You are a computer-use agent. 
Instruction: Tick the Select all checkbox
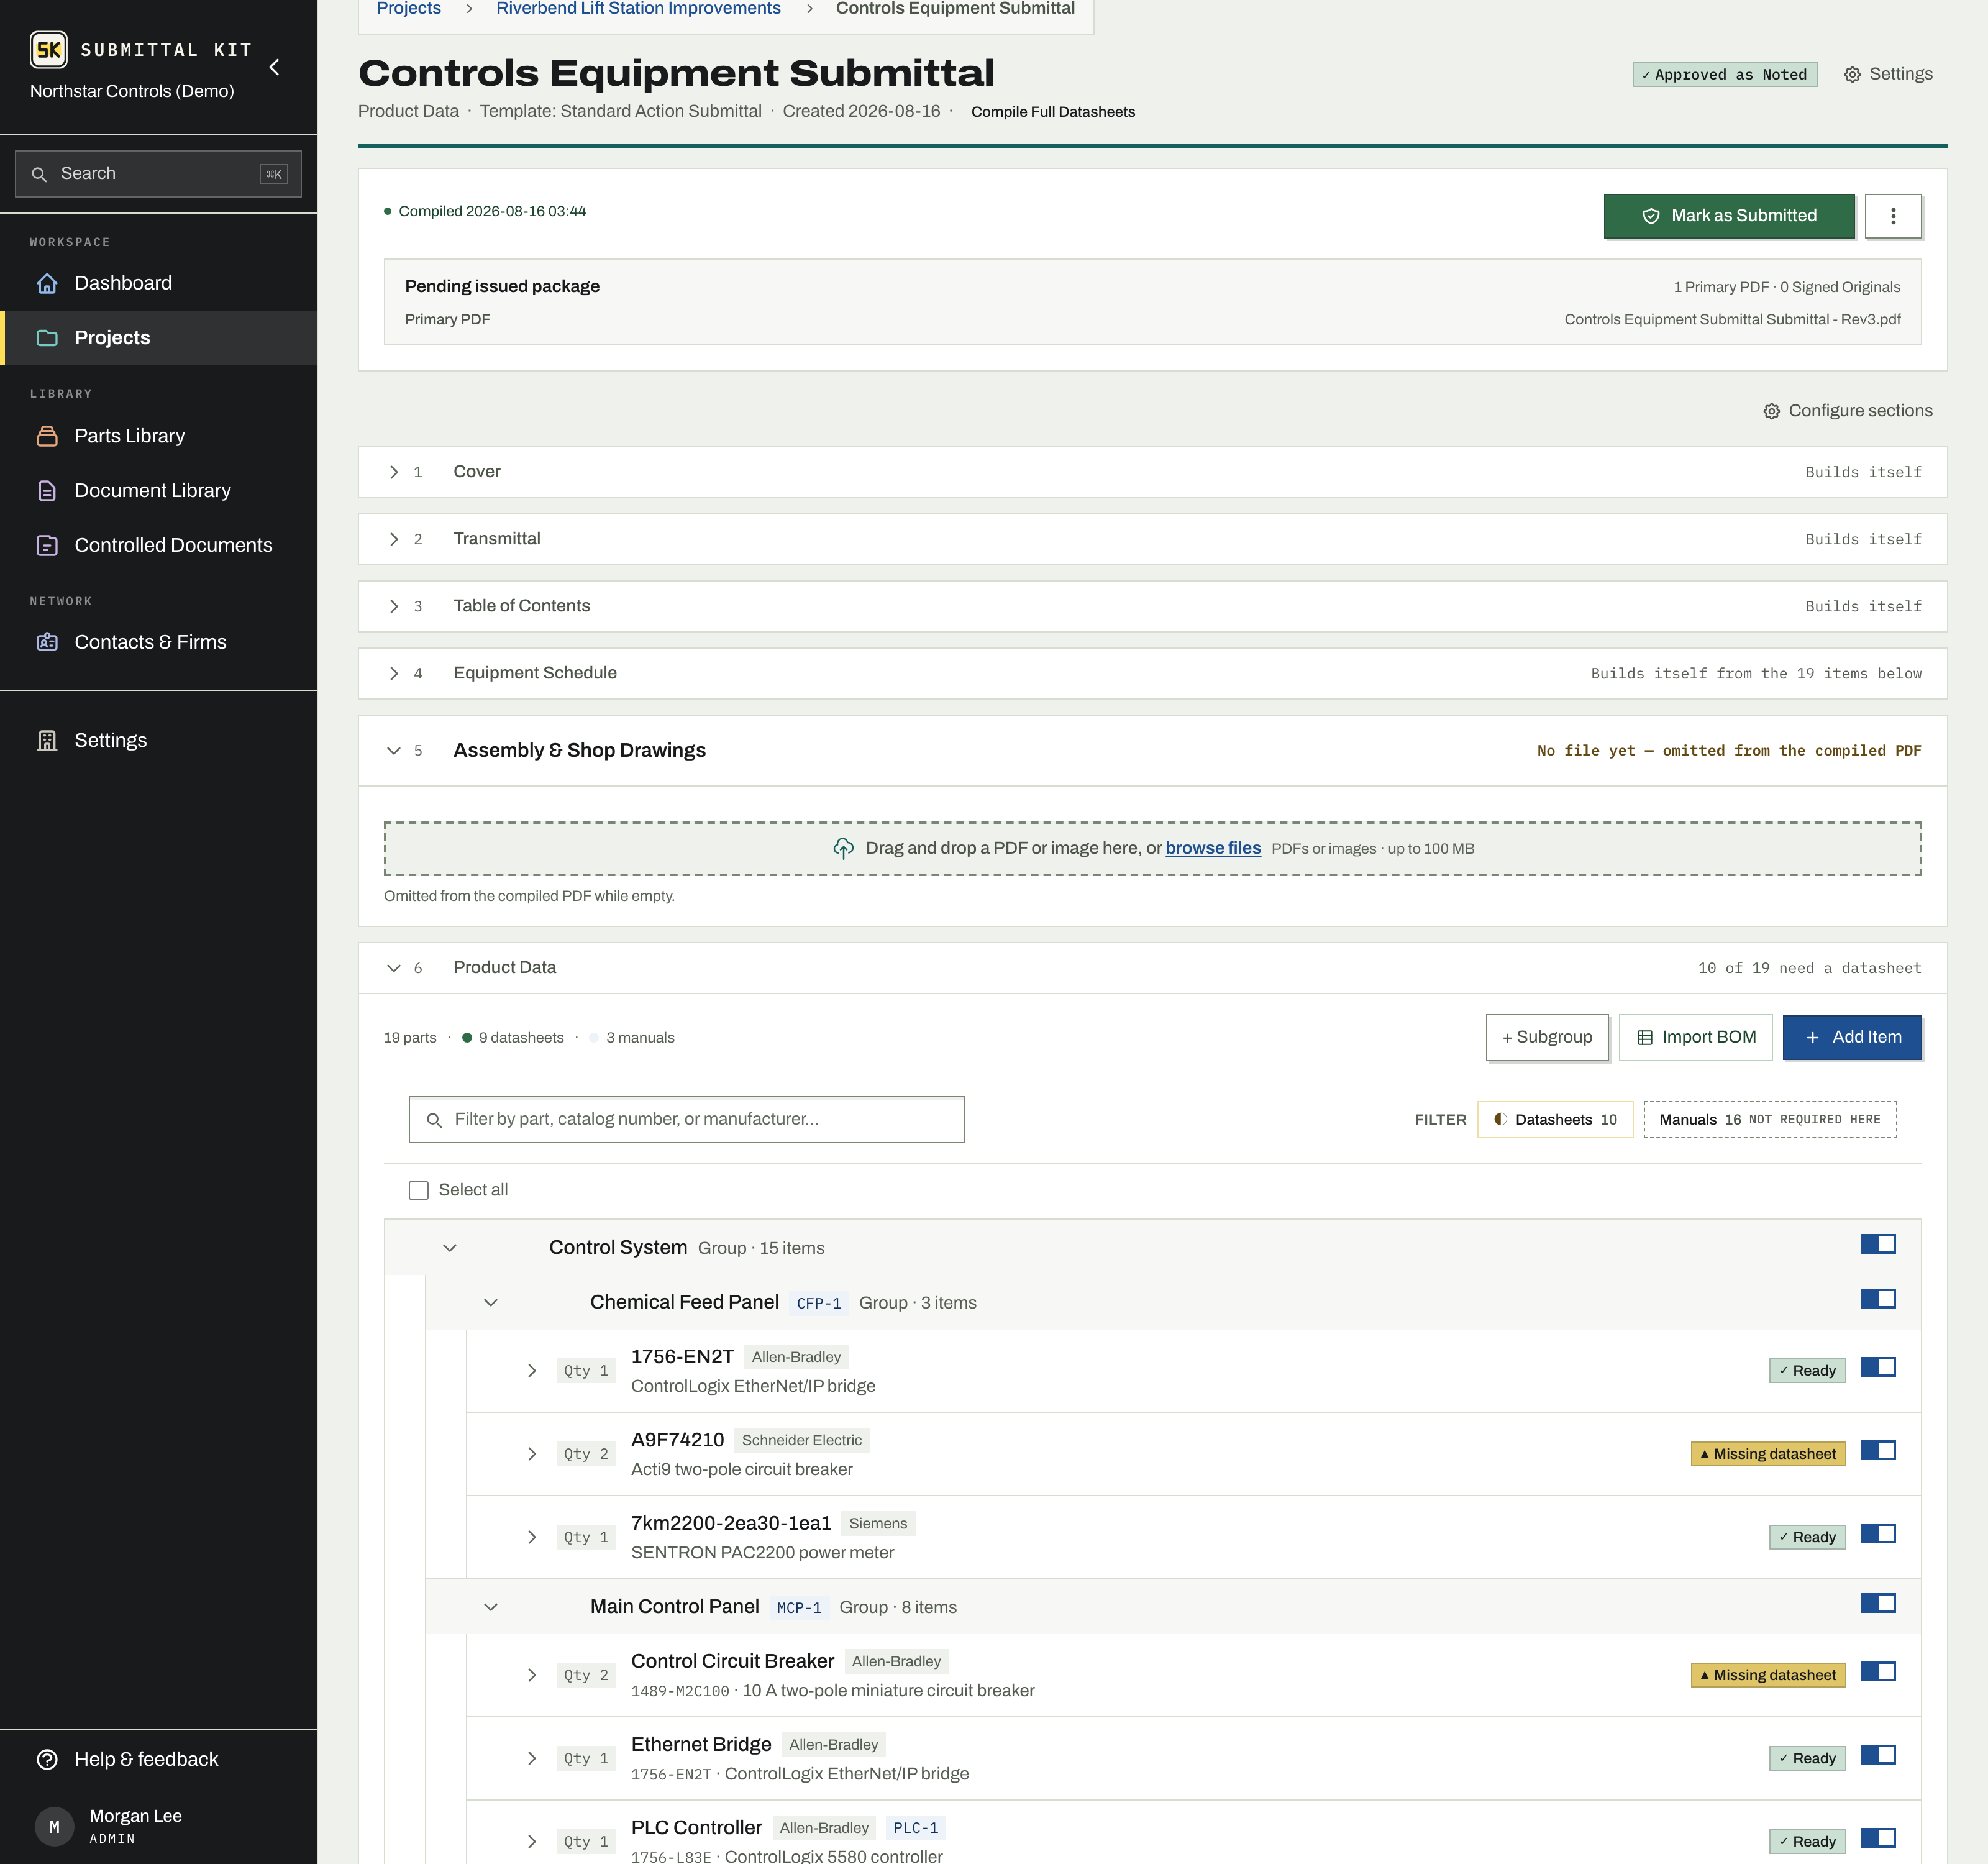pos(418,1190)
